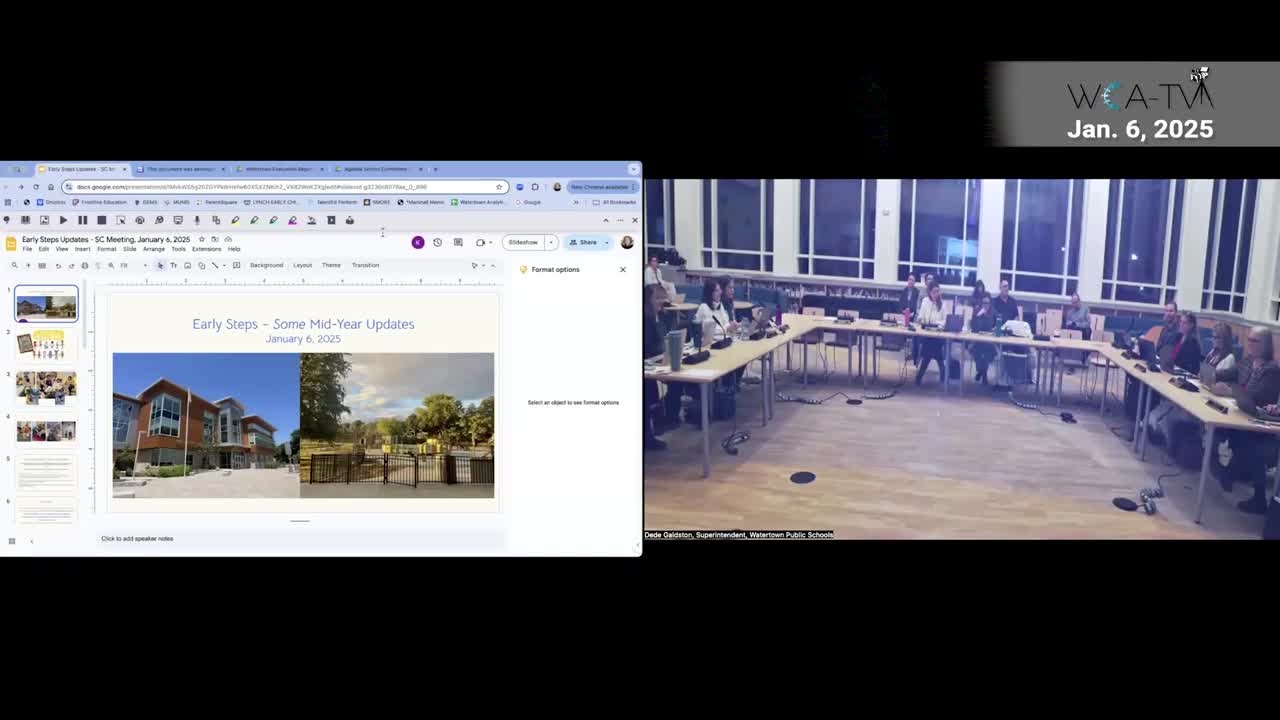This screenshot has height=720, width=1280.
Task: Open the Format menu
Action: click(x=106, y=249)
